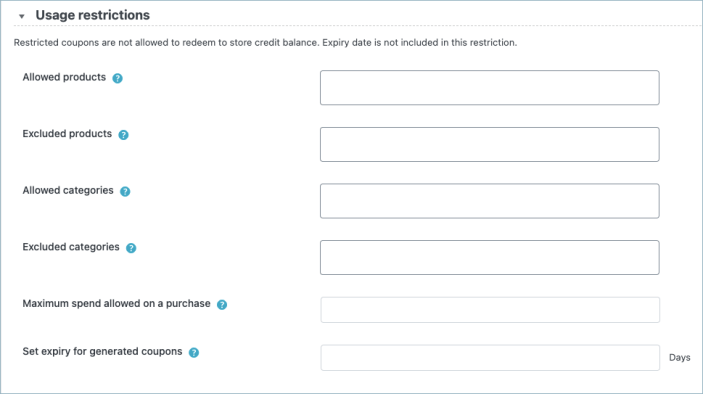703x394 pixels.
Task: Click help icon for Maximum spend allowed
Action: click(x=222, y=304)
